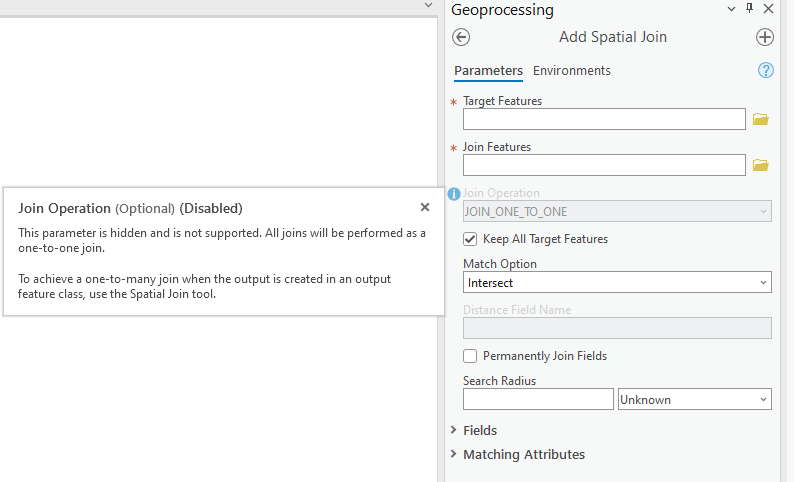Click the add plus icon beside tool title
This screenshot has width=794, height=482.
coord(765,37)
